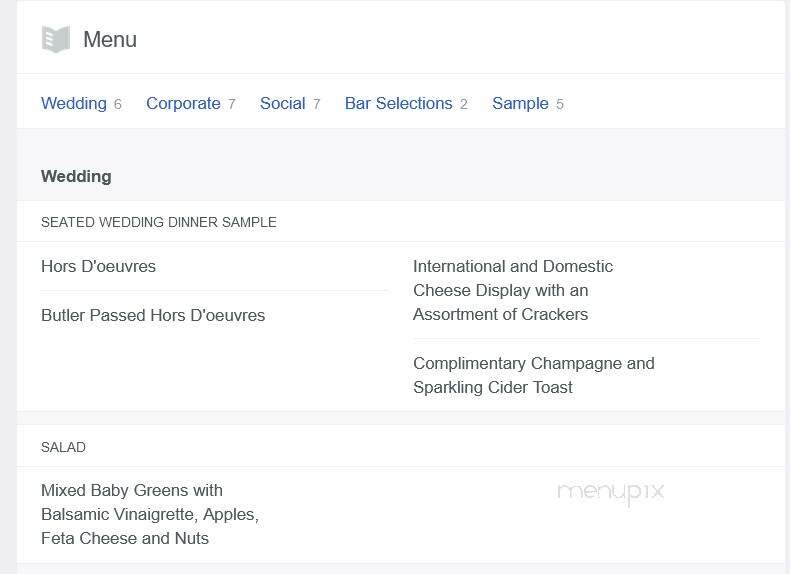Select the Mixed Baby Greens salad item

coord(149,514)
